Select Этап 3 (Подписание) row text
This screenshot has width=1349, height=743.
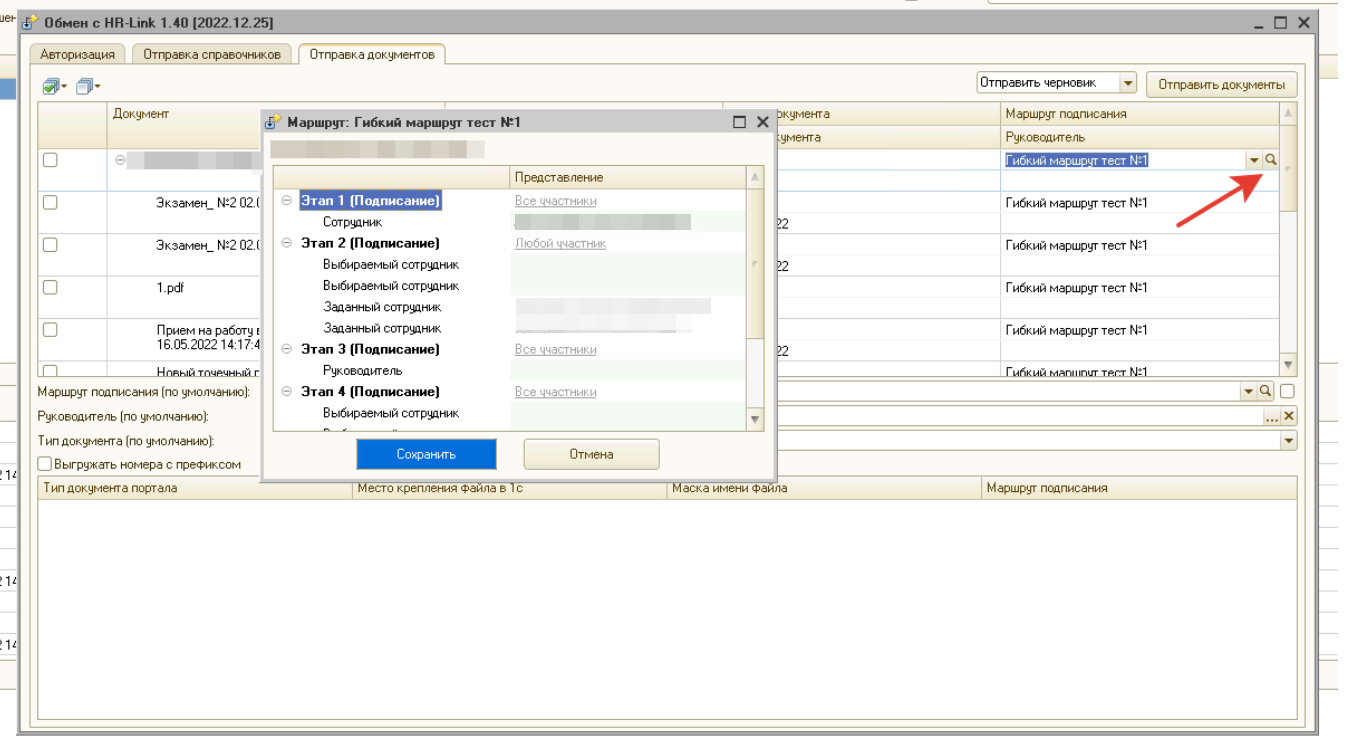pyautogui.click(x=370, y=349)
